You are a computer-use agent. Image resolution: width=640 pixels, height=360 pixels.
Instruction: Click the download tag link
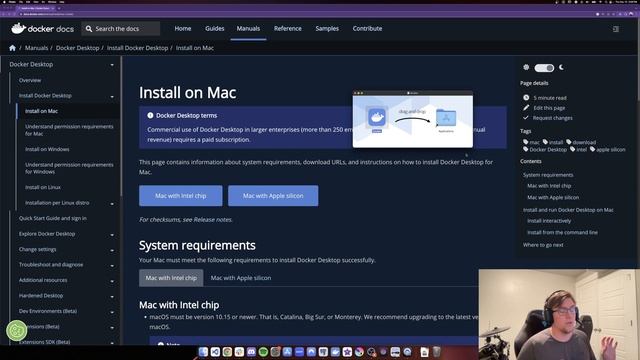tap(584, 142)
